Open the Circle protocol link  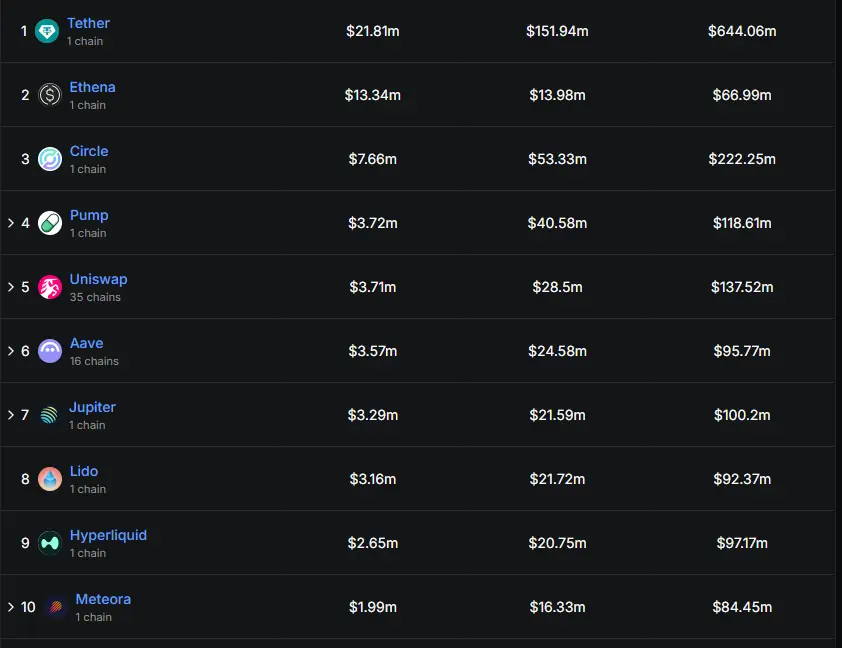pyautogui.click(x=89, y=151)
